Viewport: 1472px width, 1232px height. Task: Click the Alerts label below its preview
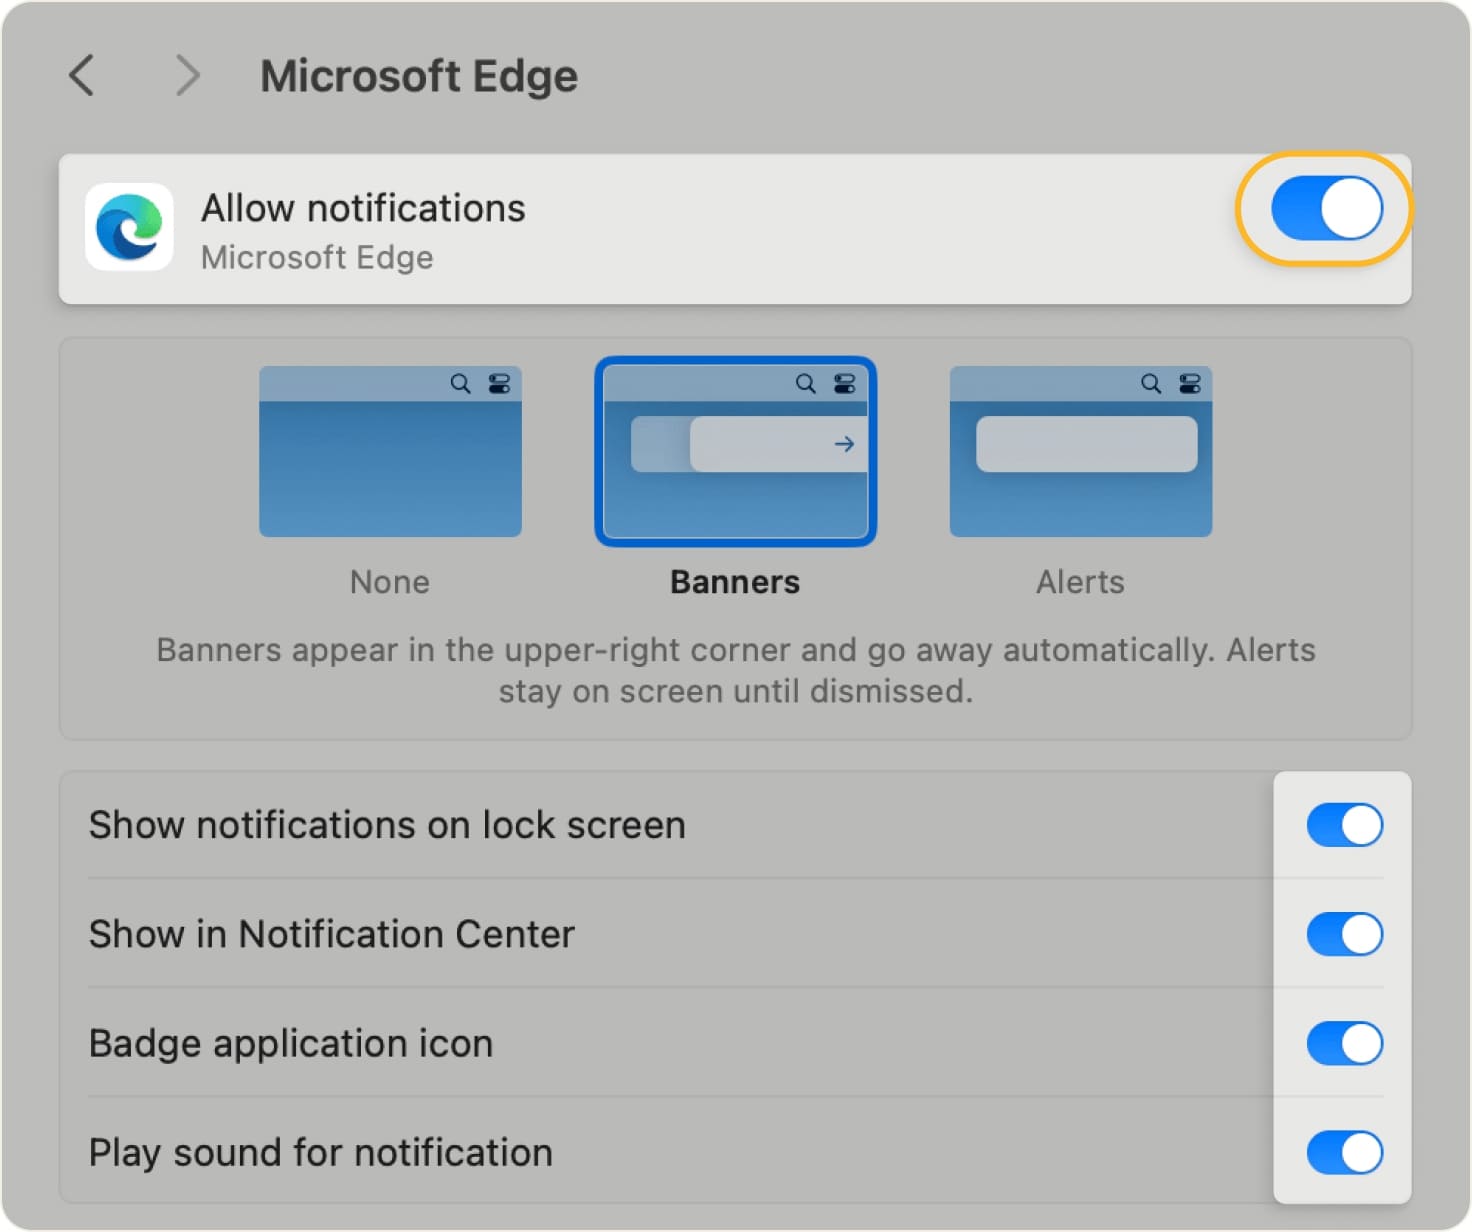point(1079,582)
